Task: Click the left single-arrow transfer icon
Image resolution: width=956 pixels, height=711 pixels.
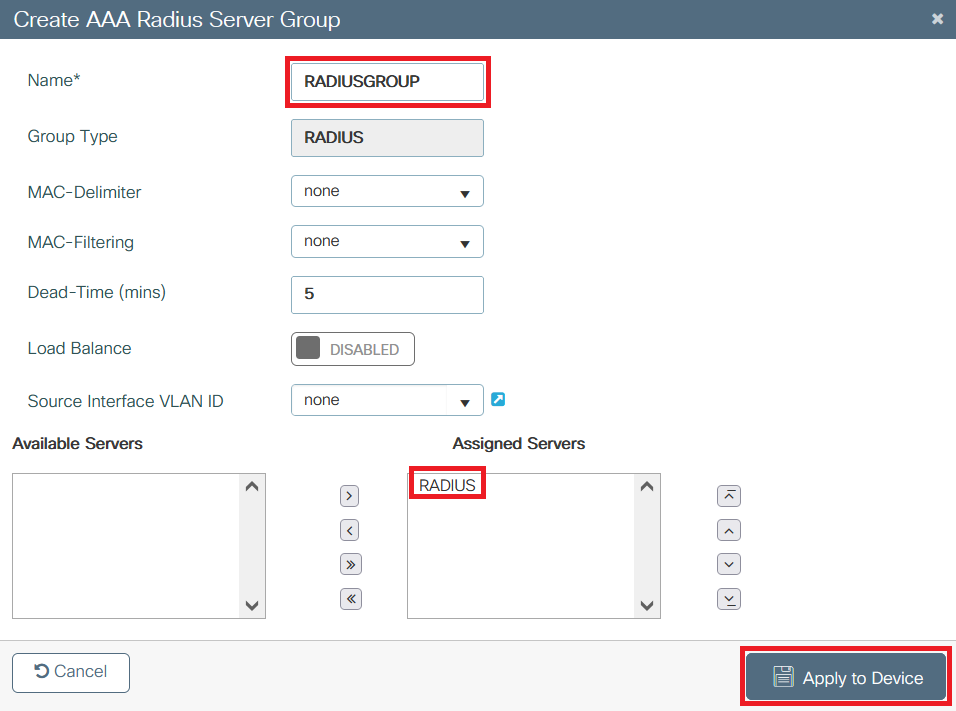Action: 349,529
